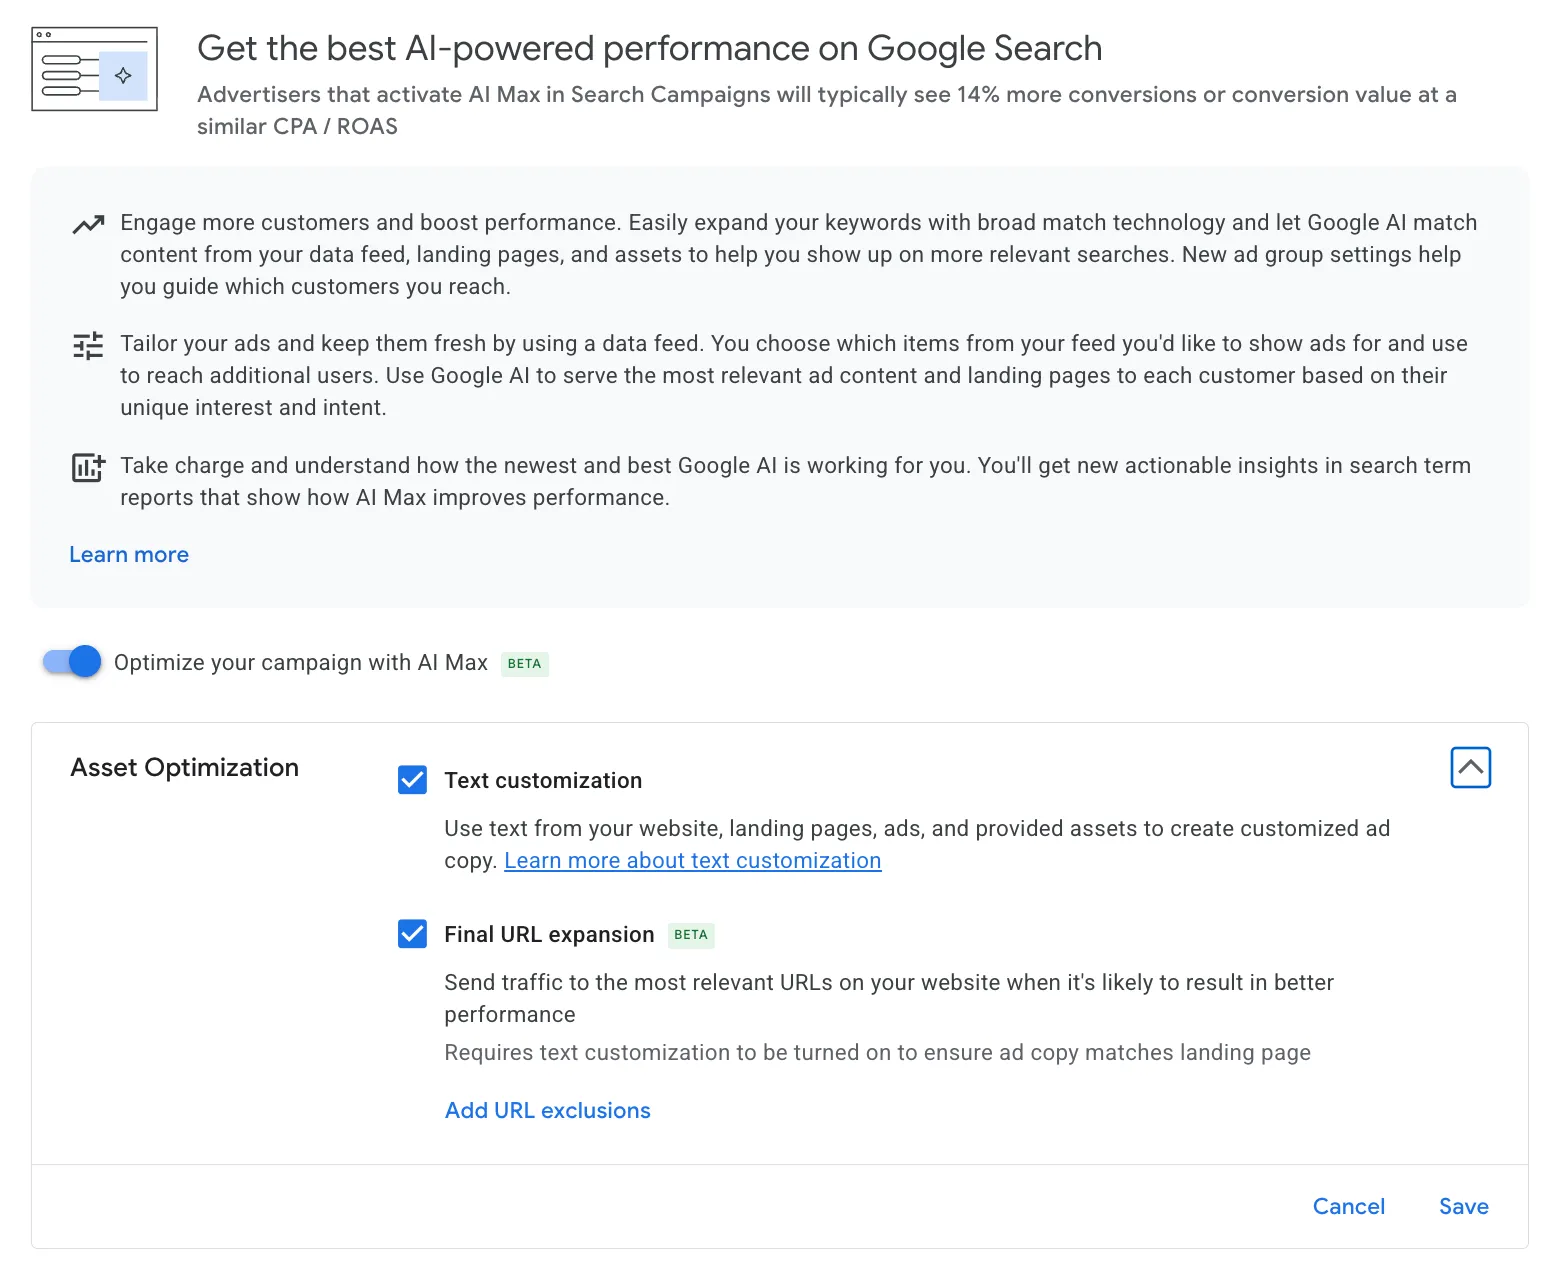Open the Learn more link
The height and width of the screenshot is (1266, 1560).
pos(129,555)
